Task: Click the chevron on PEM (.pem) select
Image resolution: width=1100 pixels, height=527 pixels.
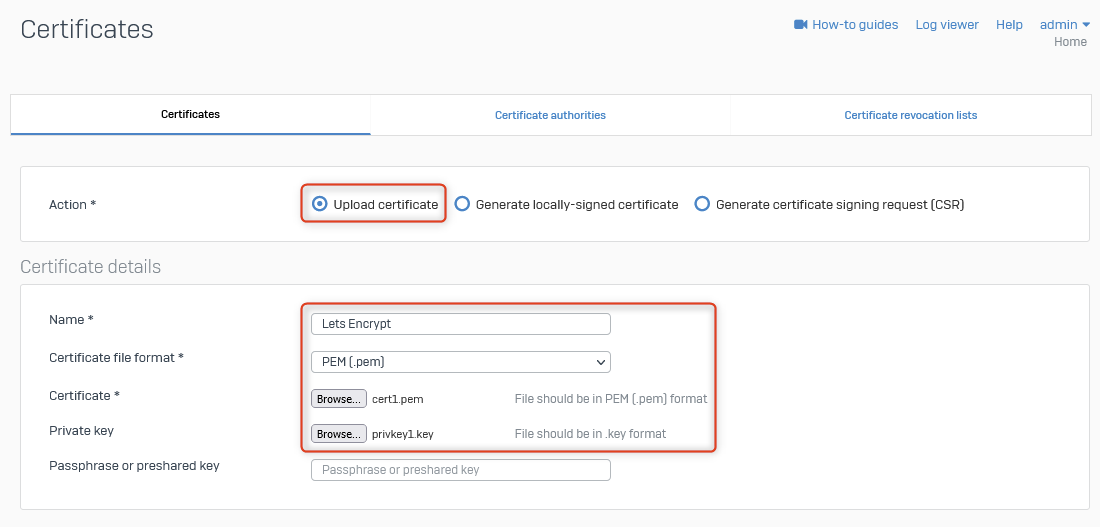Action: [600, 362]
